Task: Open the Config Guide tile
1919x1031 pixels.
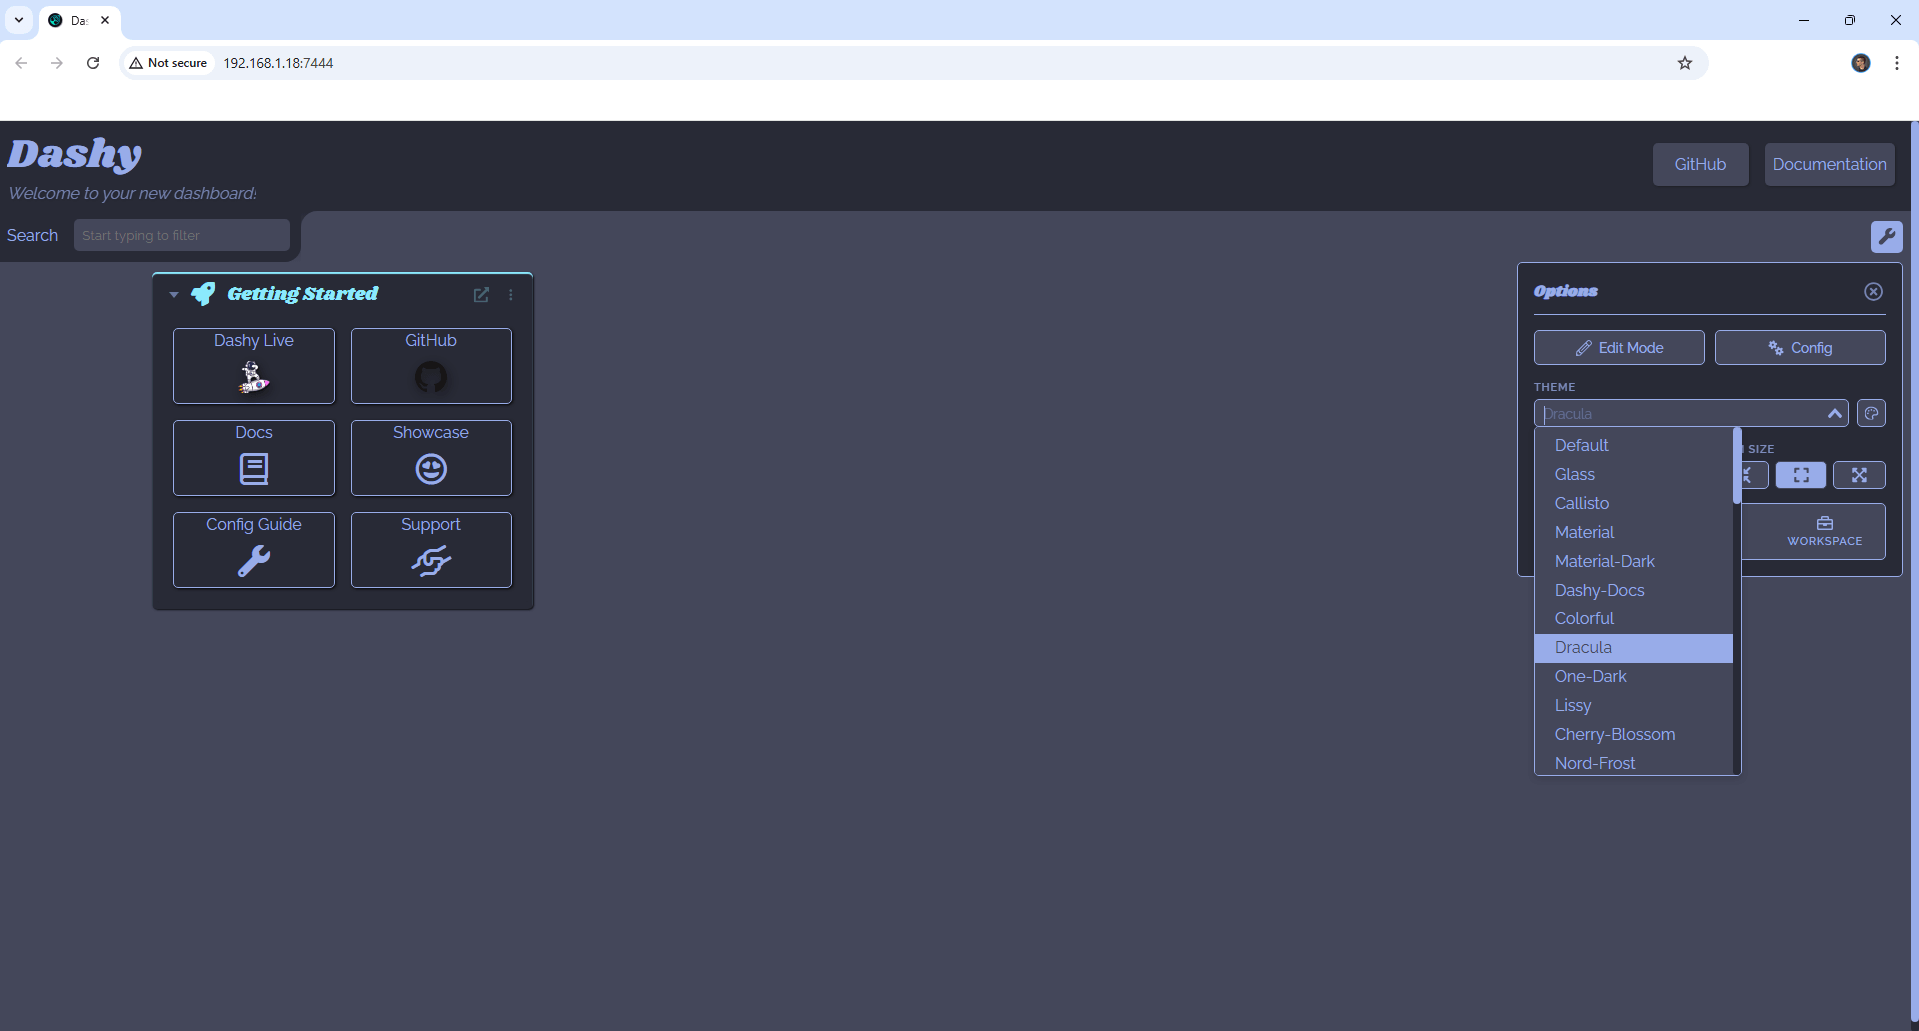Action: pos(254,550)
